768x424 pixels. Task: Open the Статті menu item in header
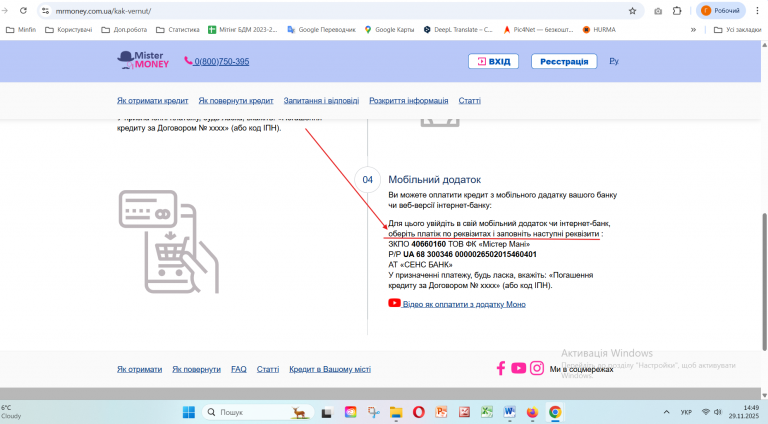coord(469,100)
